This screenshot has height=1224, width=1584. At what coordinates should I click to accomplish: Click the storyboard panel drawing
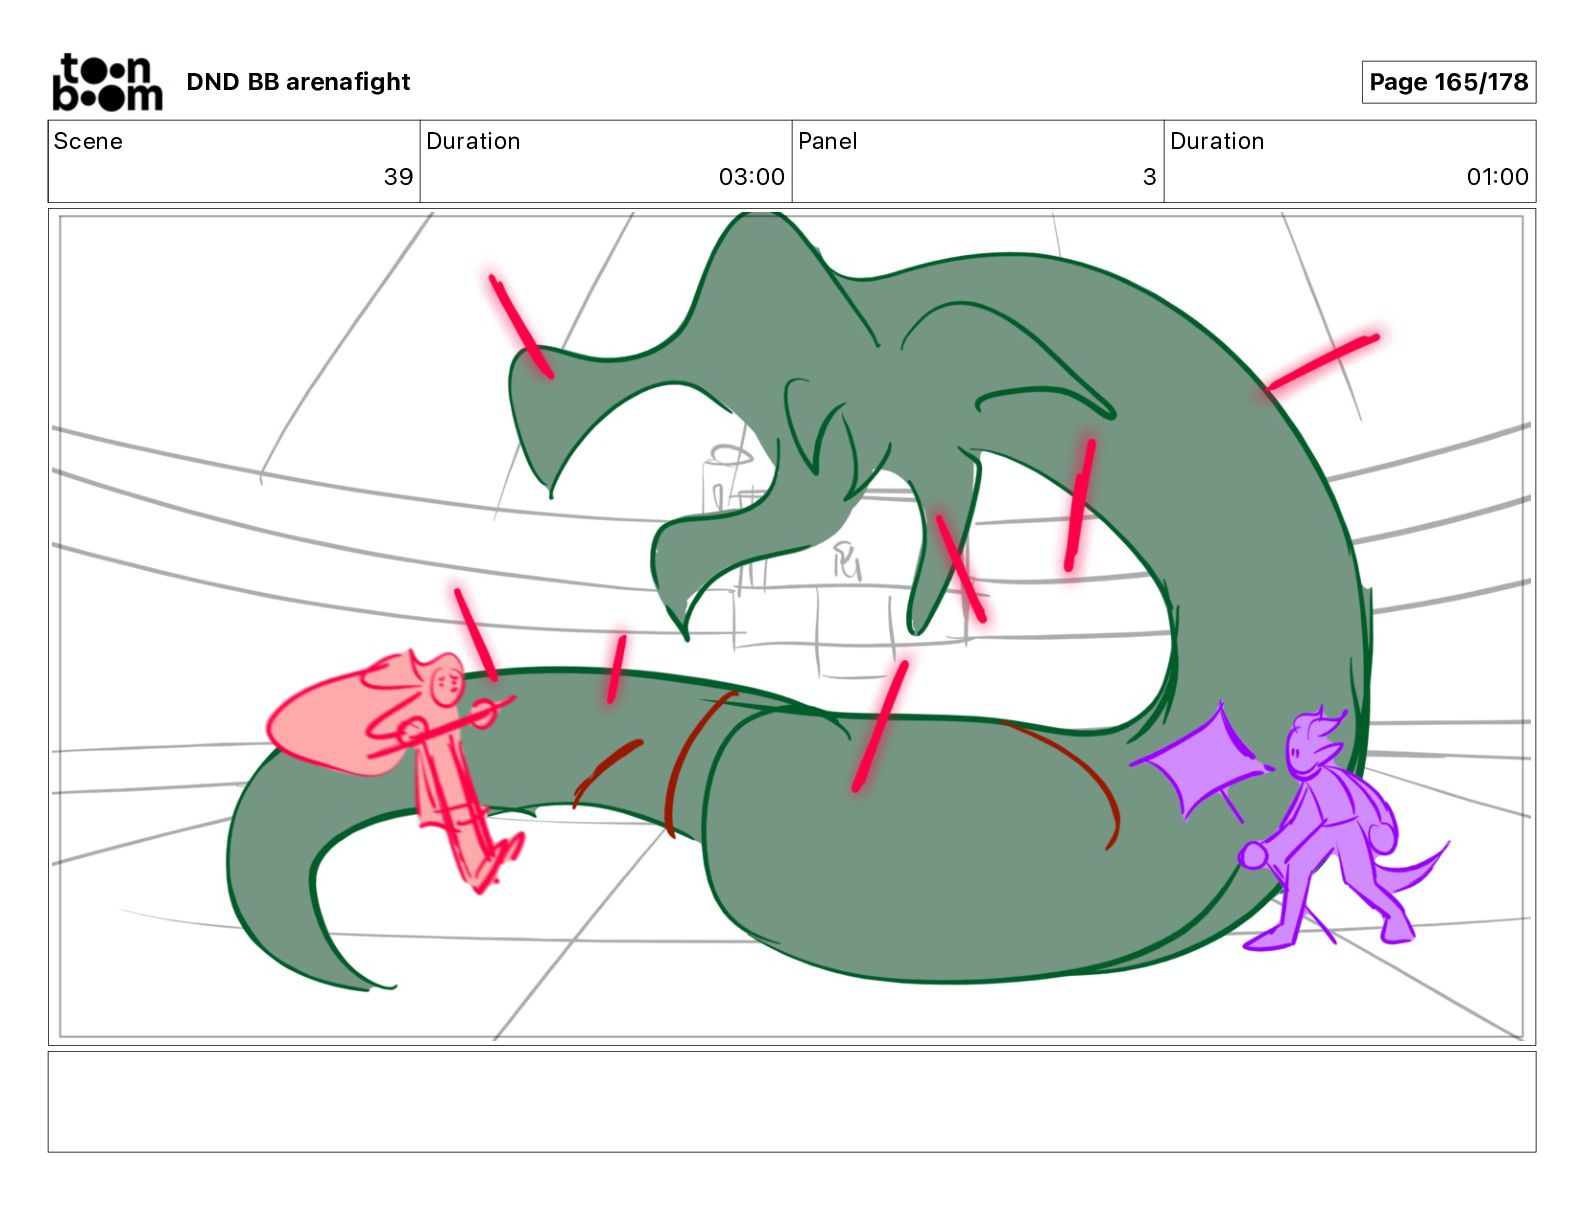tap(792, 627)
